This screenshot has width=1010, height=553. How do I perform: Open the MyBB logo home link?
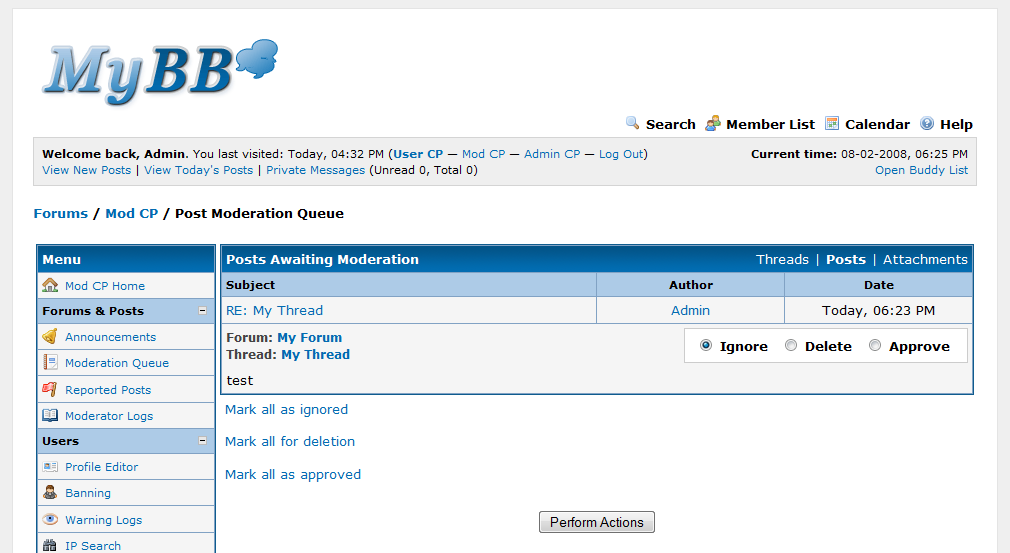160,72
